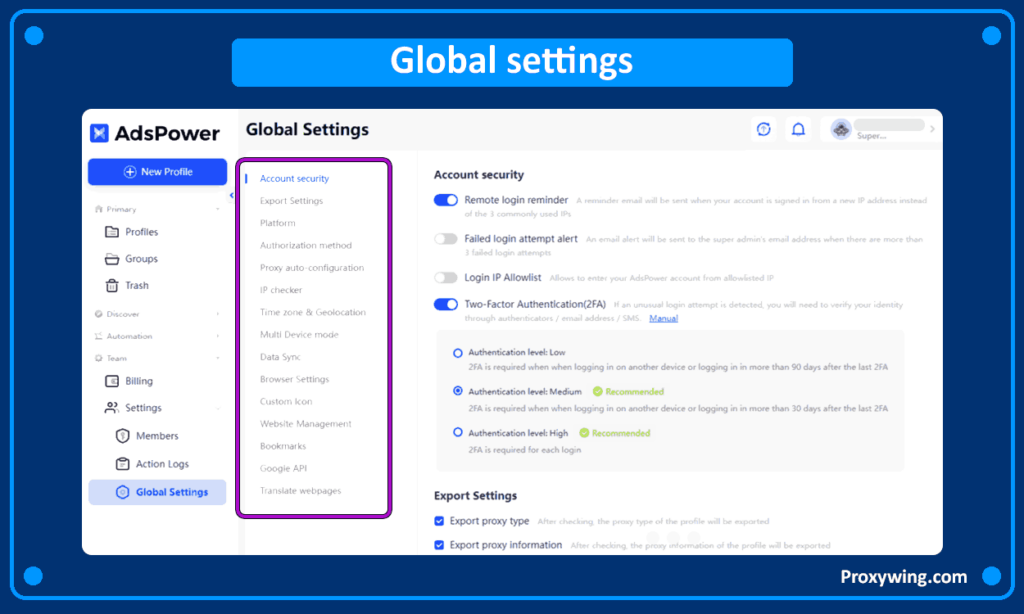Viewport: 1024px width, 614px height.
Task: Select Authentication level: High
Action: coord(458,433)
